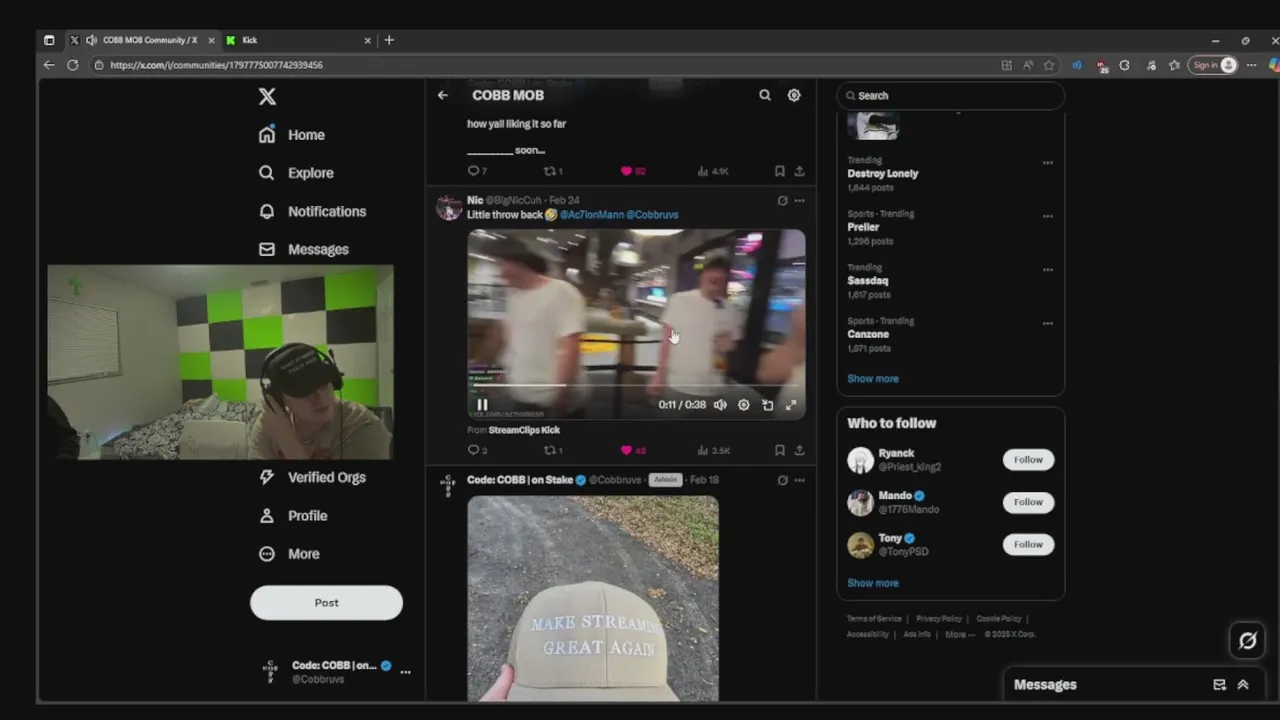Open the Home feed
This screenshot has height=720, width=1280.
(292, 135)
